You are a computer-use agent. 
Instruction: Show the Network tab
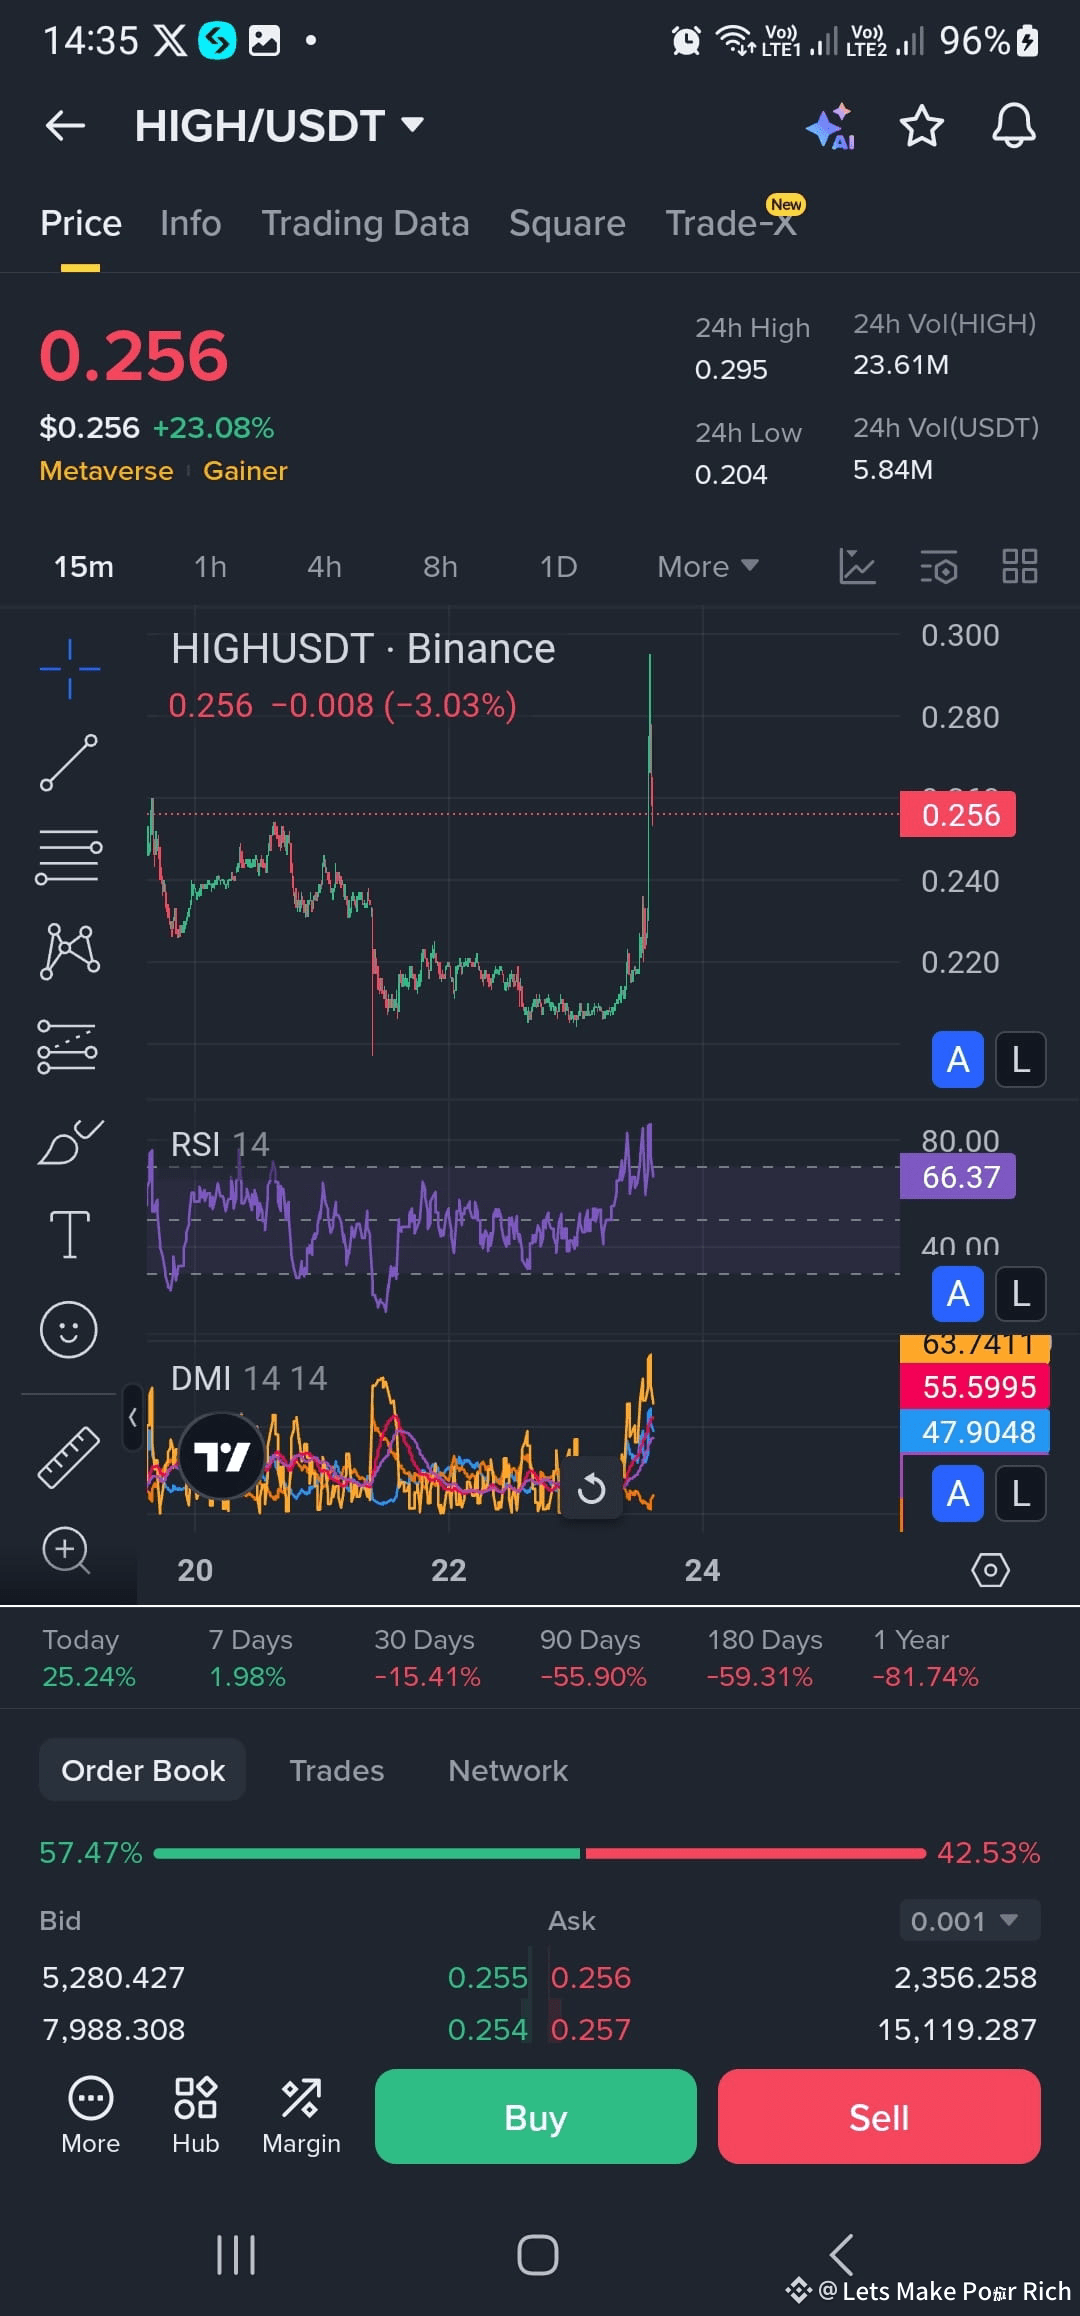[508, 1771]
